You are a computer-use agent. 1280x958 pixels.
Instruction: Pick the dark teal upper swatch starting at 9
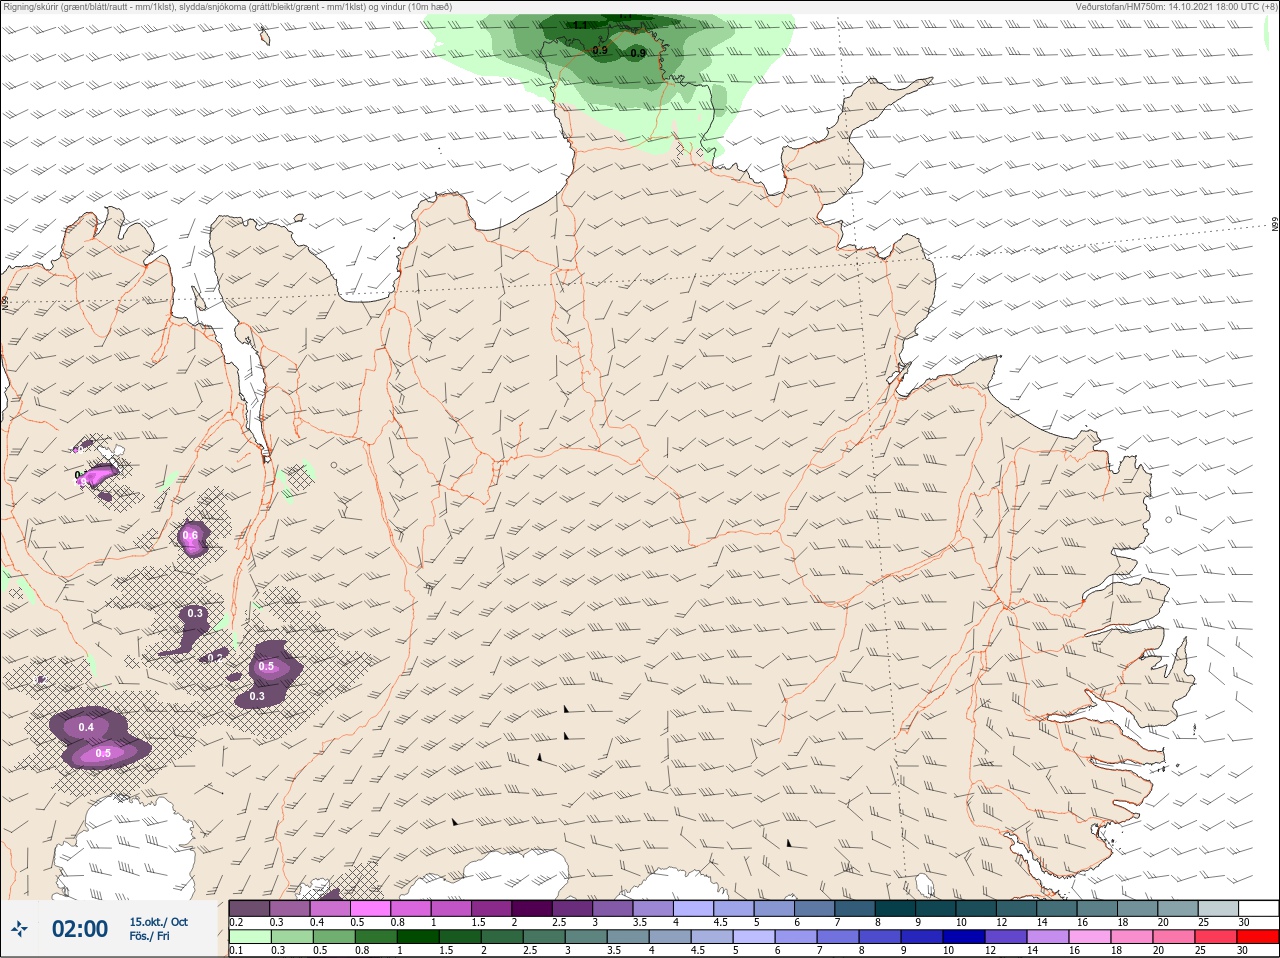935,908
